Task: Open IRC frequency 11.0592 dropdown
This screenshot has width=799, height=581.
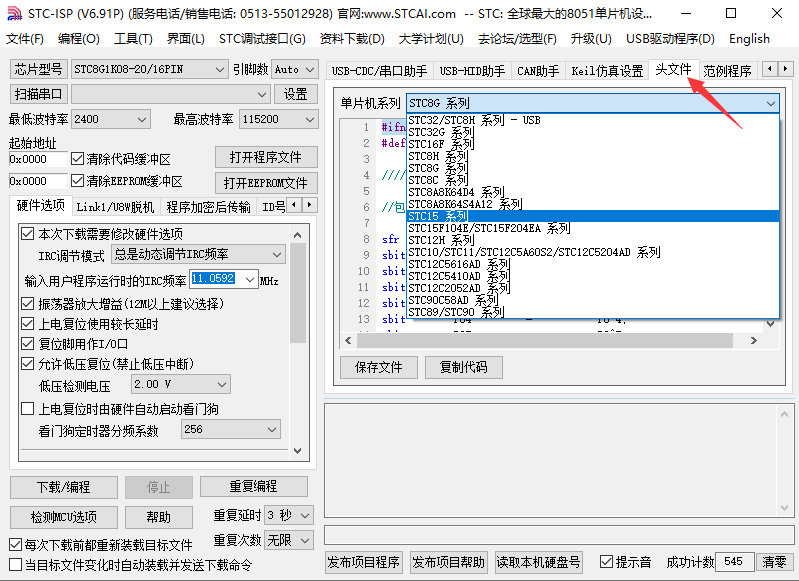Action: click(x=250, y=279)
